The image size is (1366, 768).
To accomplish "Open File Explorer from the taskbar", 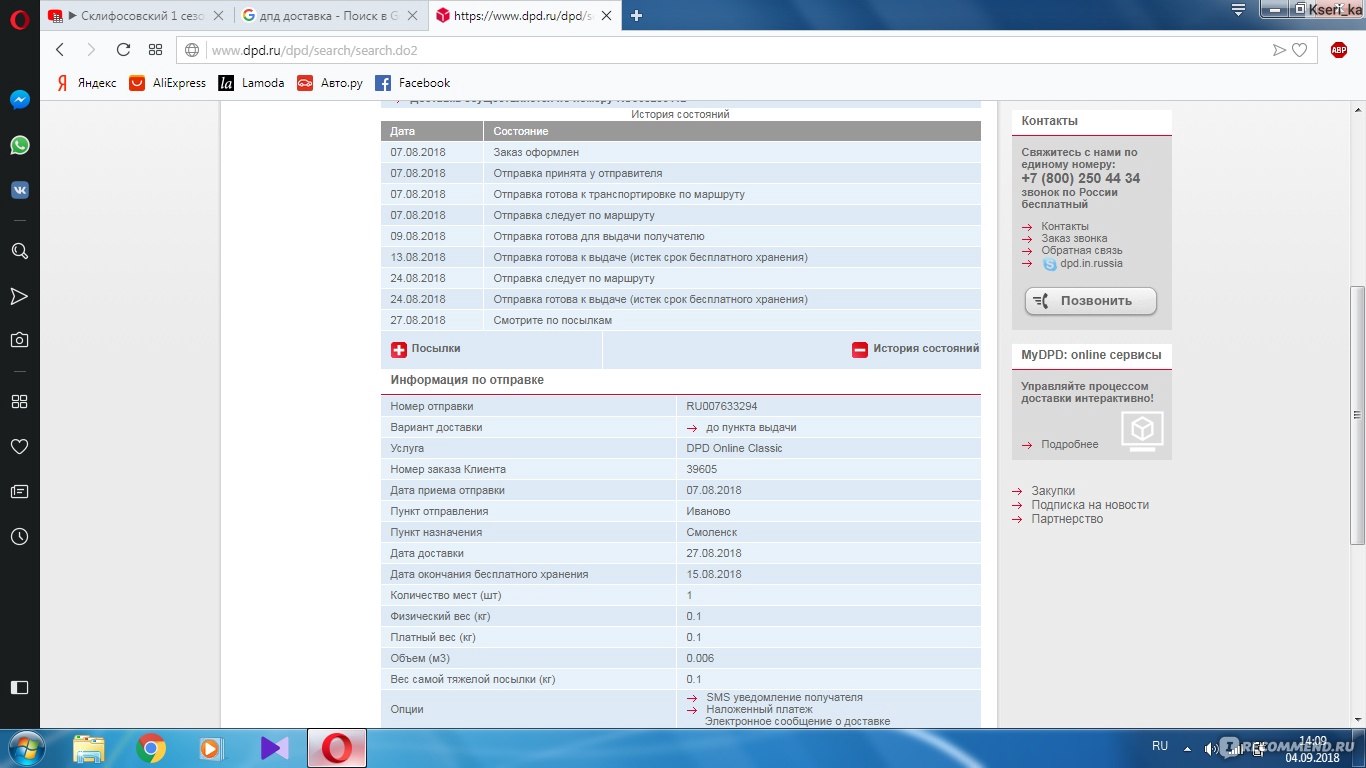I will [89, 748].
